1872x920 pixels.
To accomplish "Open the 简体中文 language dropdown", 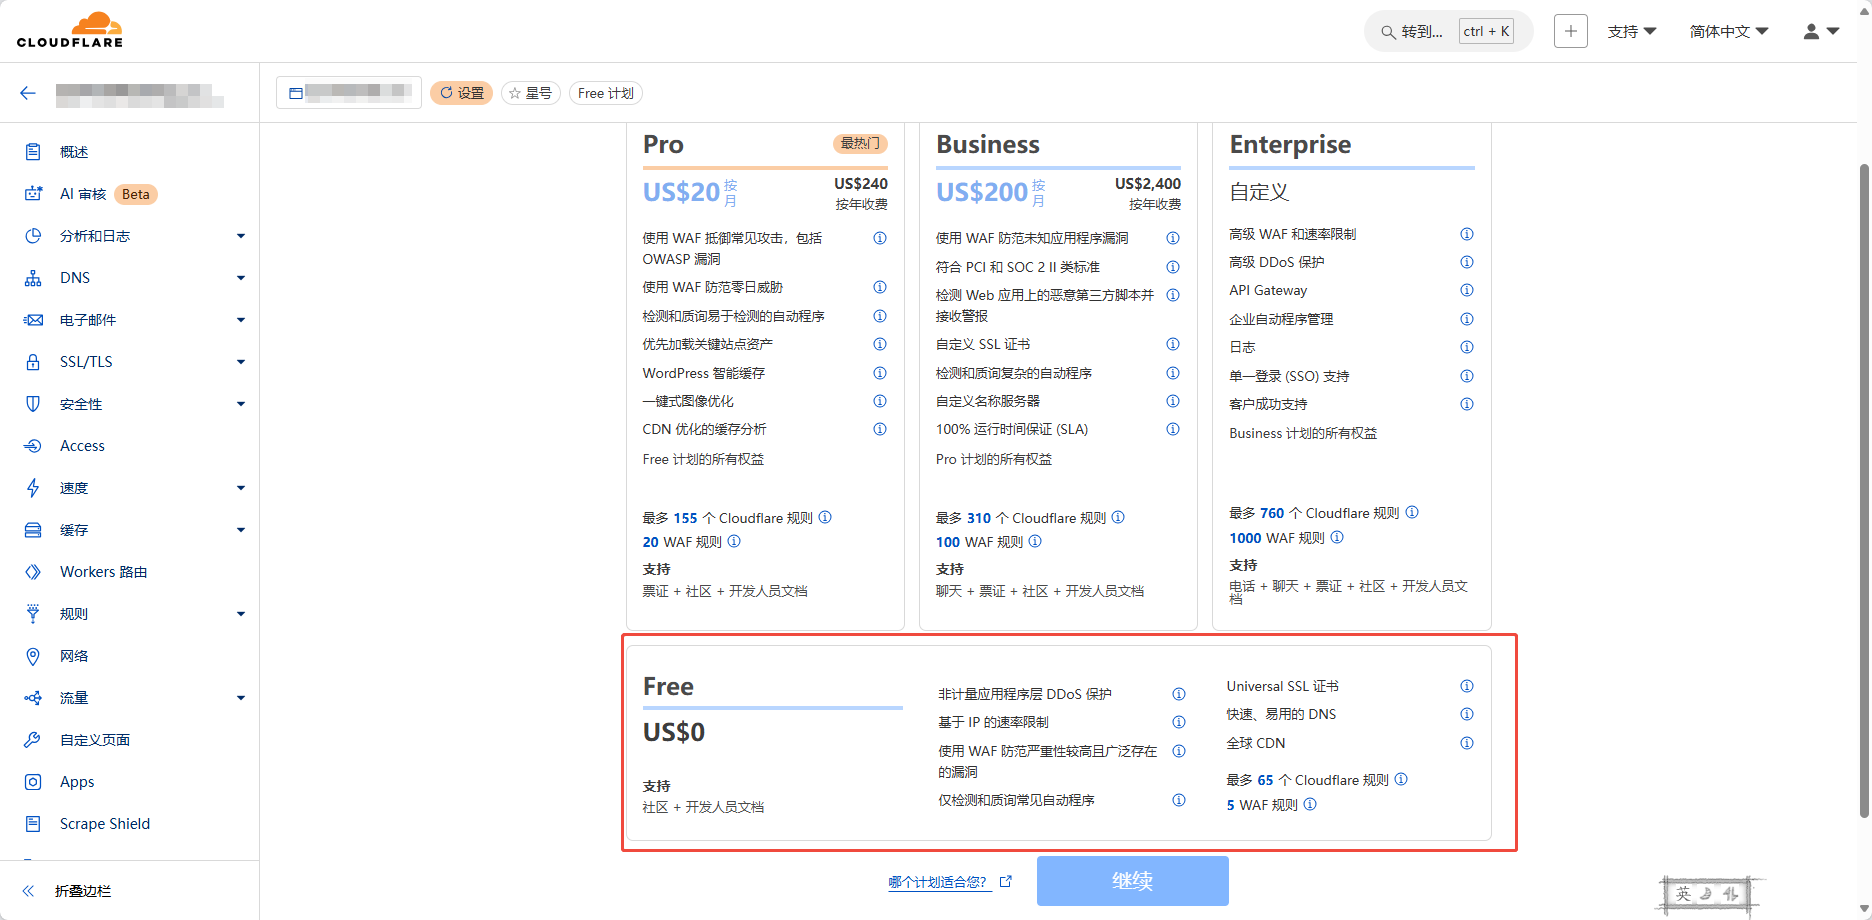I will tap(1729, 31).
